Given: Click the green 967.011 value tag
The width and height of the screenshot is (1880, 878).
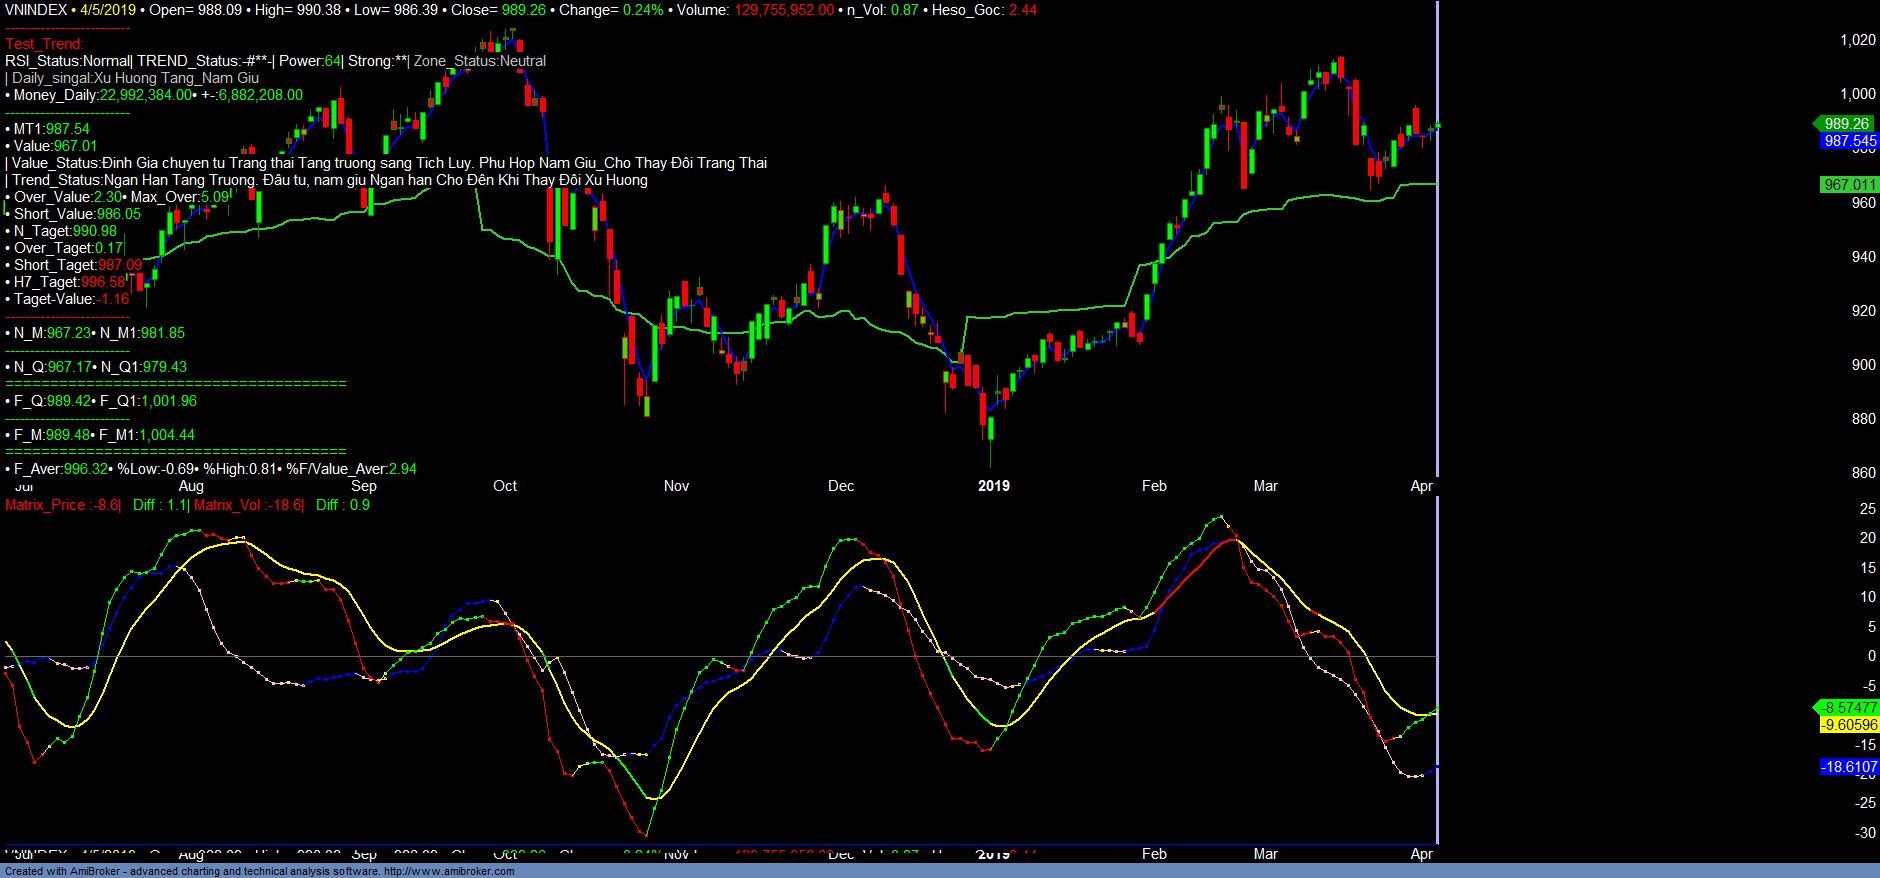Looking at the screenshot, I should point(1849,185).
